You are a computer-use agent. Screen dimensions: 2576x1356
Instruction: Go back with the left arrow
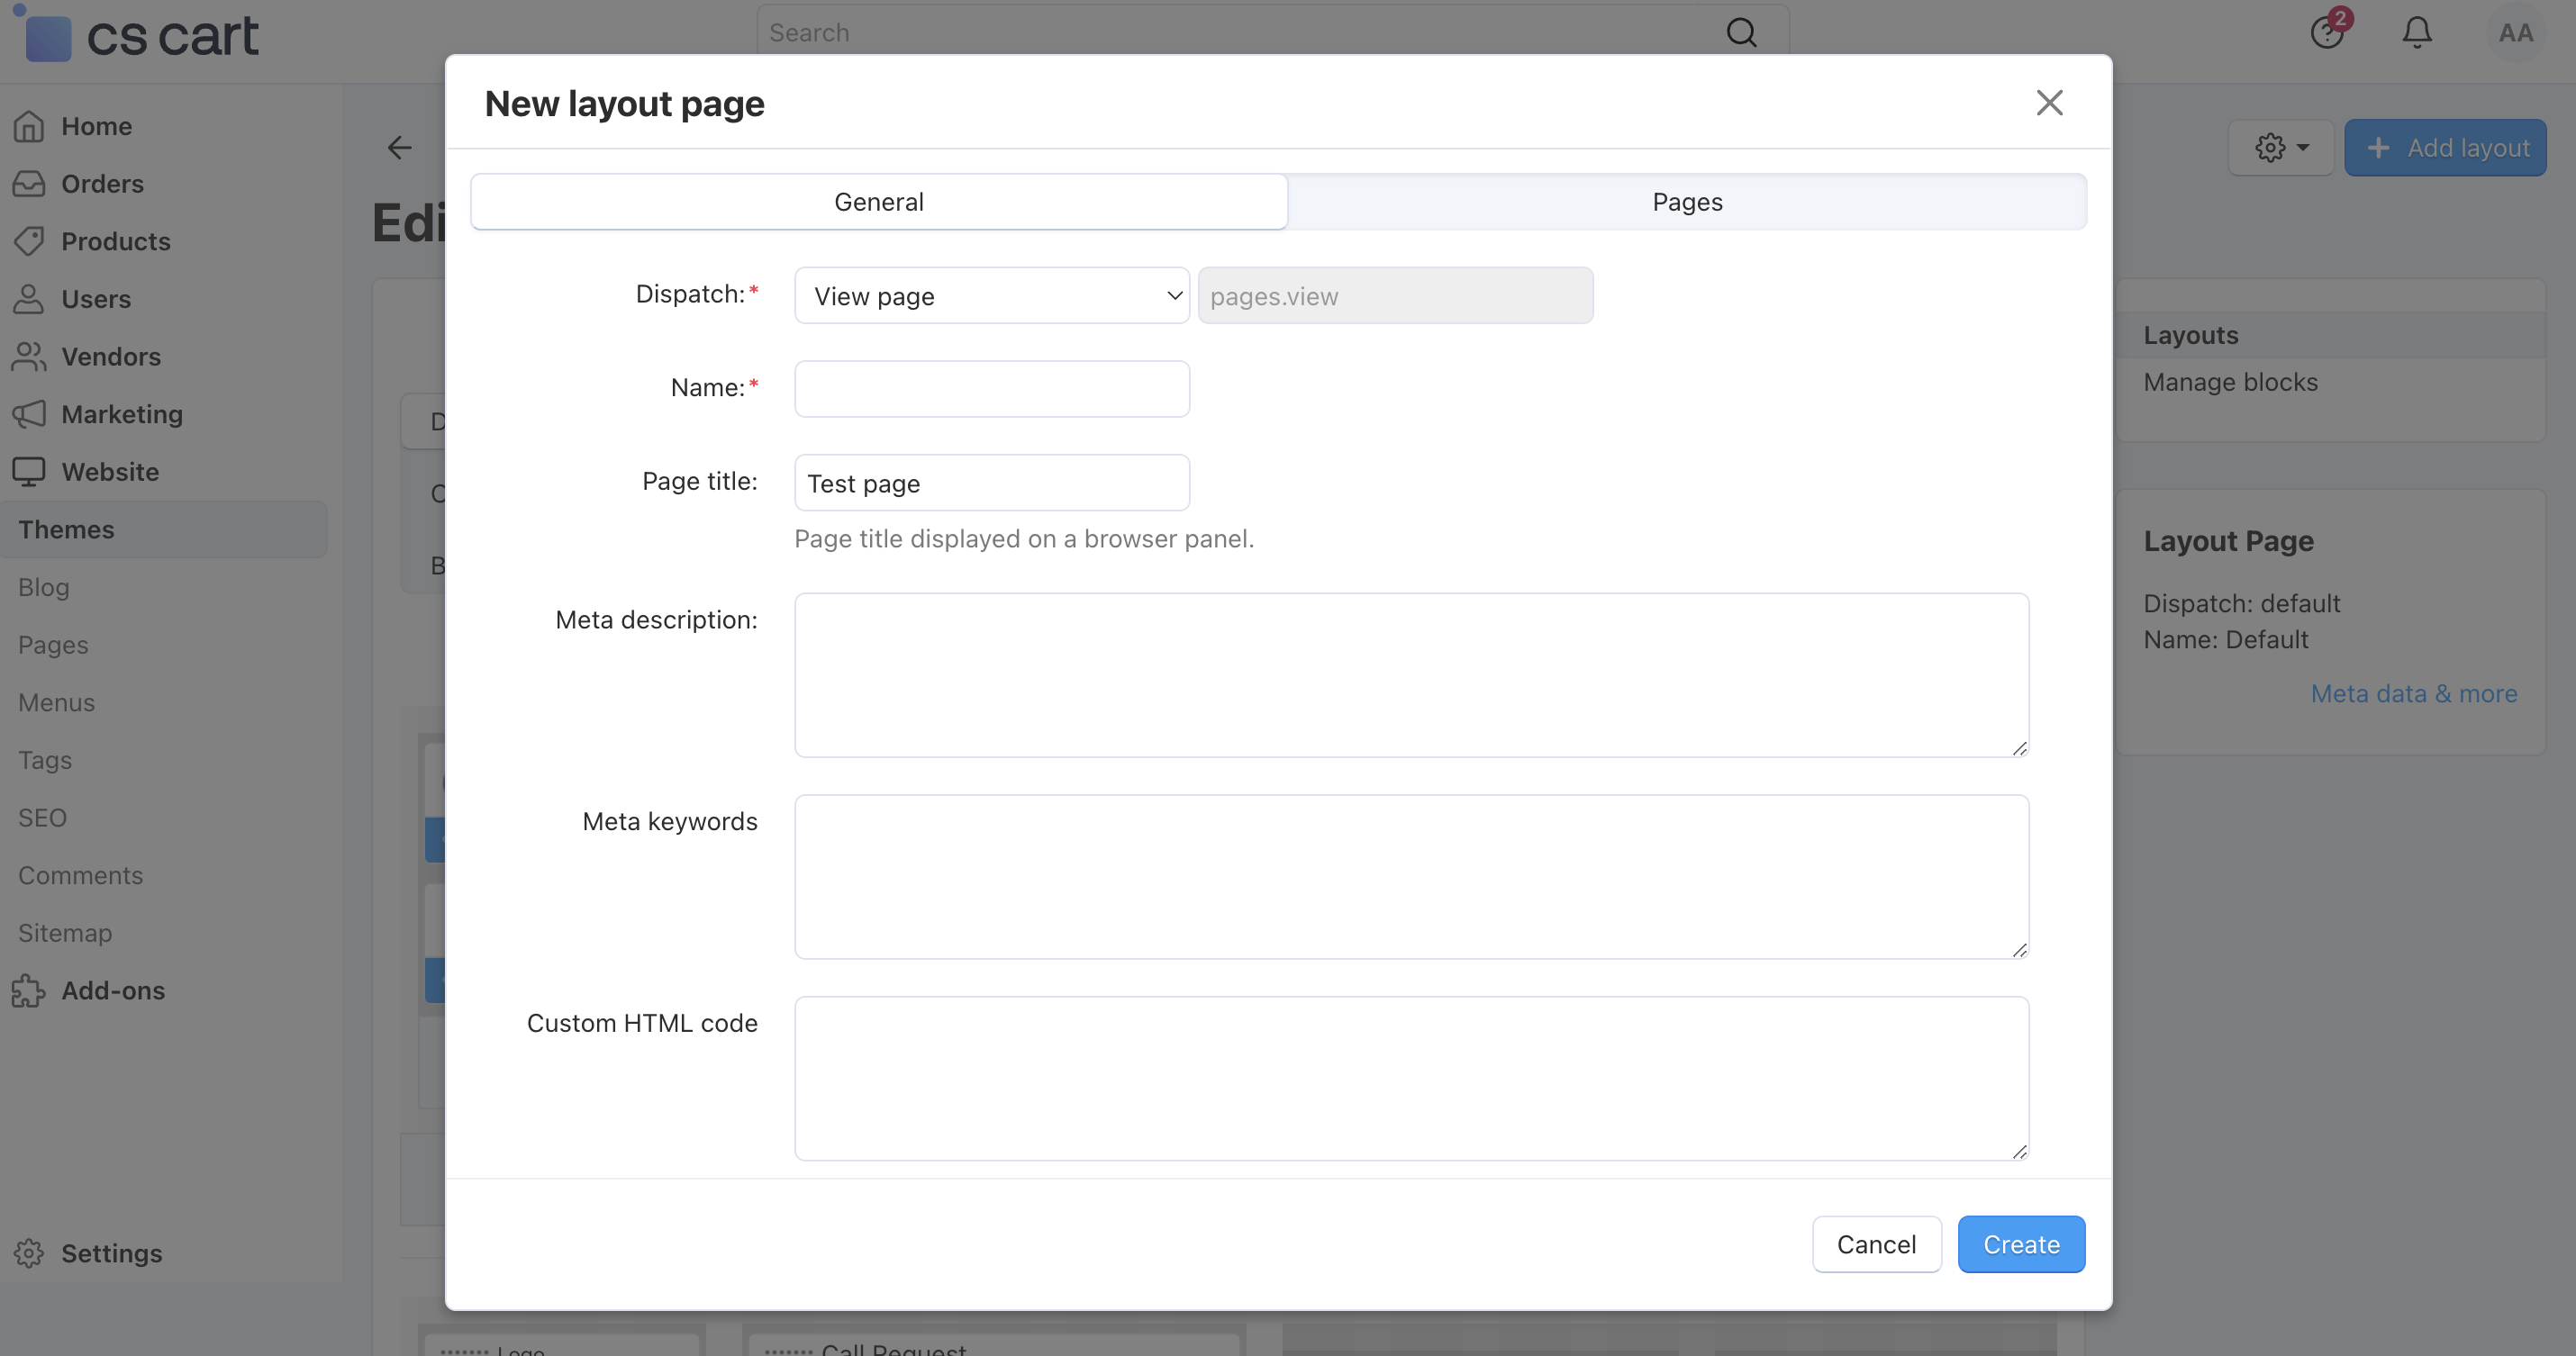pos(400,148)
